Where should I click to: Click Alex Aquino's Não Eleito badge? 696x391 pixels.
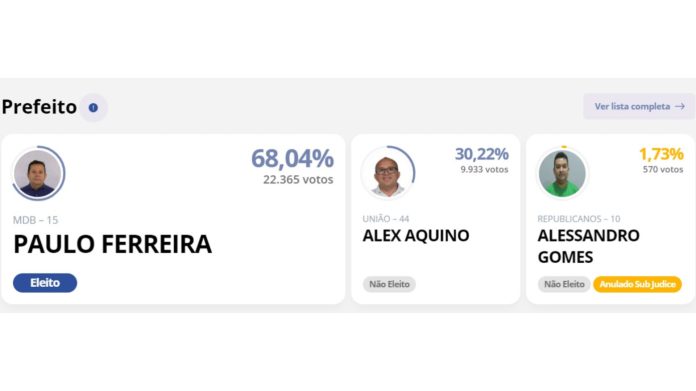[x=389, y=284]
